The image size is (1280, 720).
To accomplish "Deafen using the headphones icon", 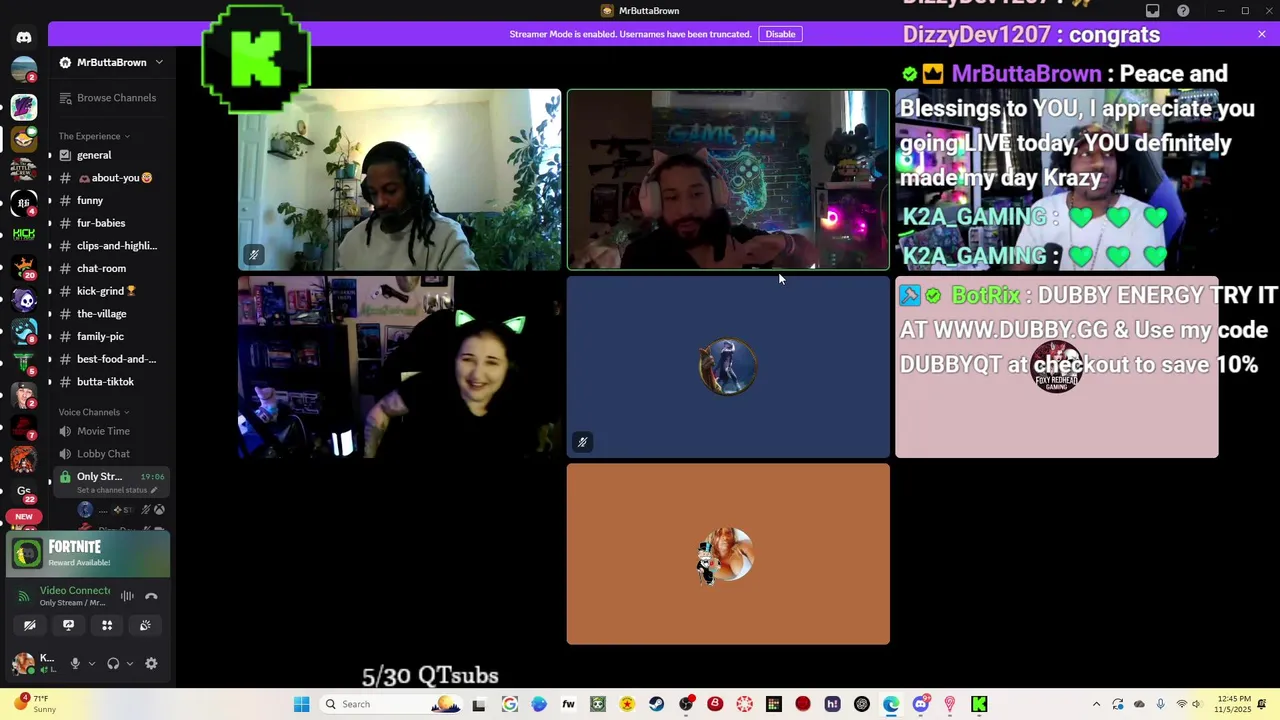I will [x=113, y=663].
